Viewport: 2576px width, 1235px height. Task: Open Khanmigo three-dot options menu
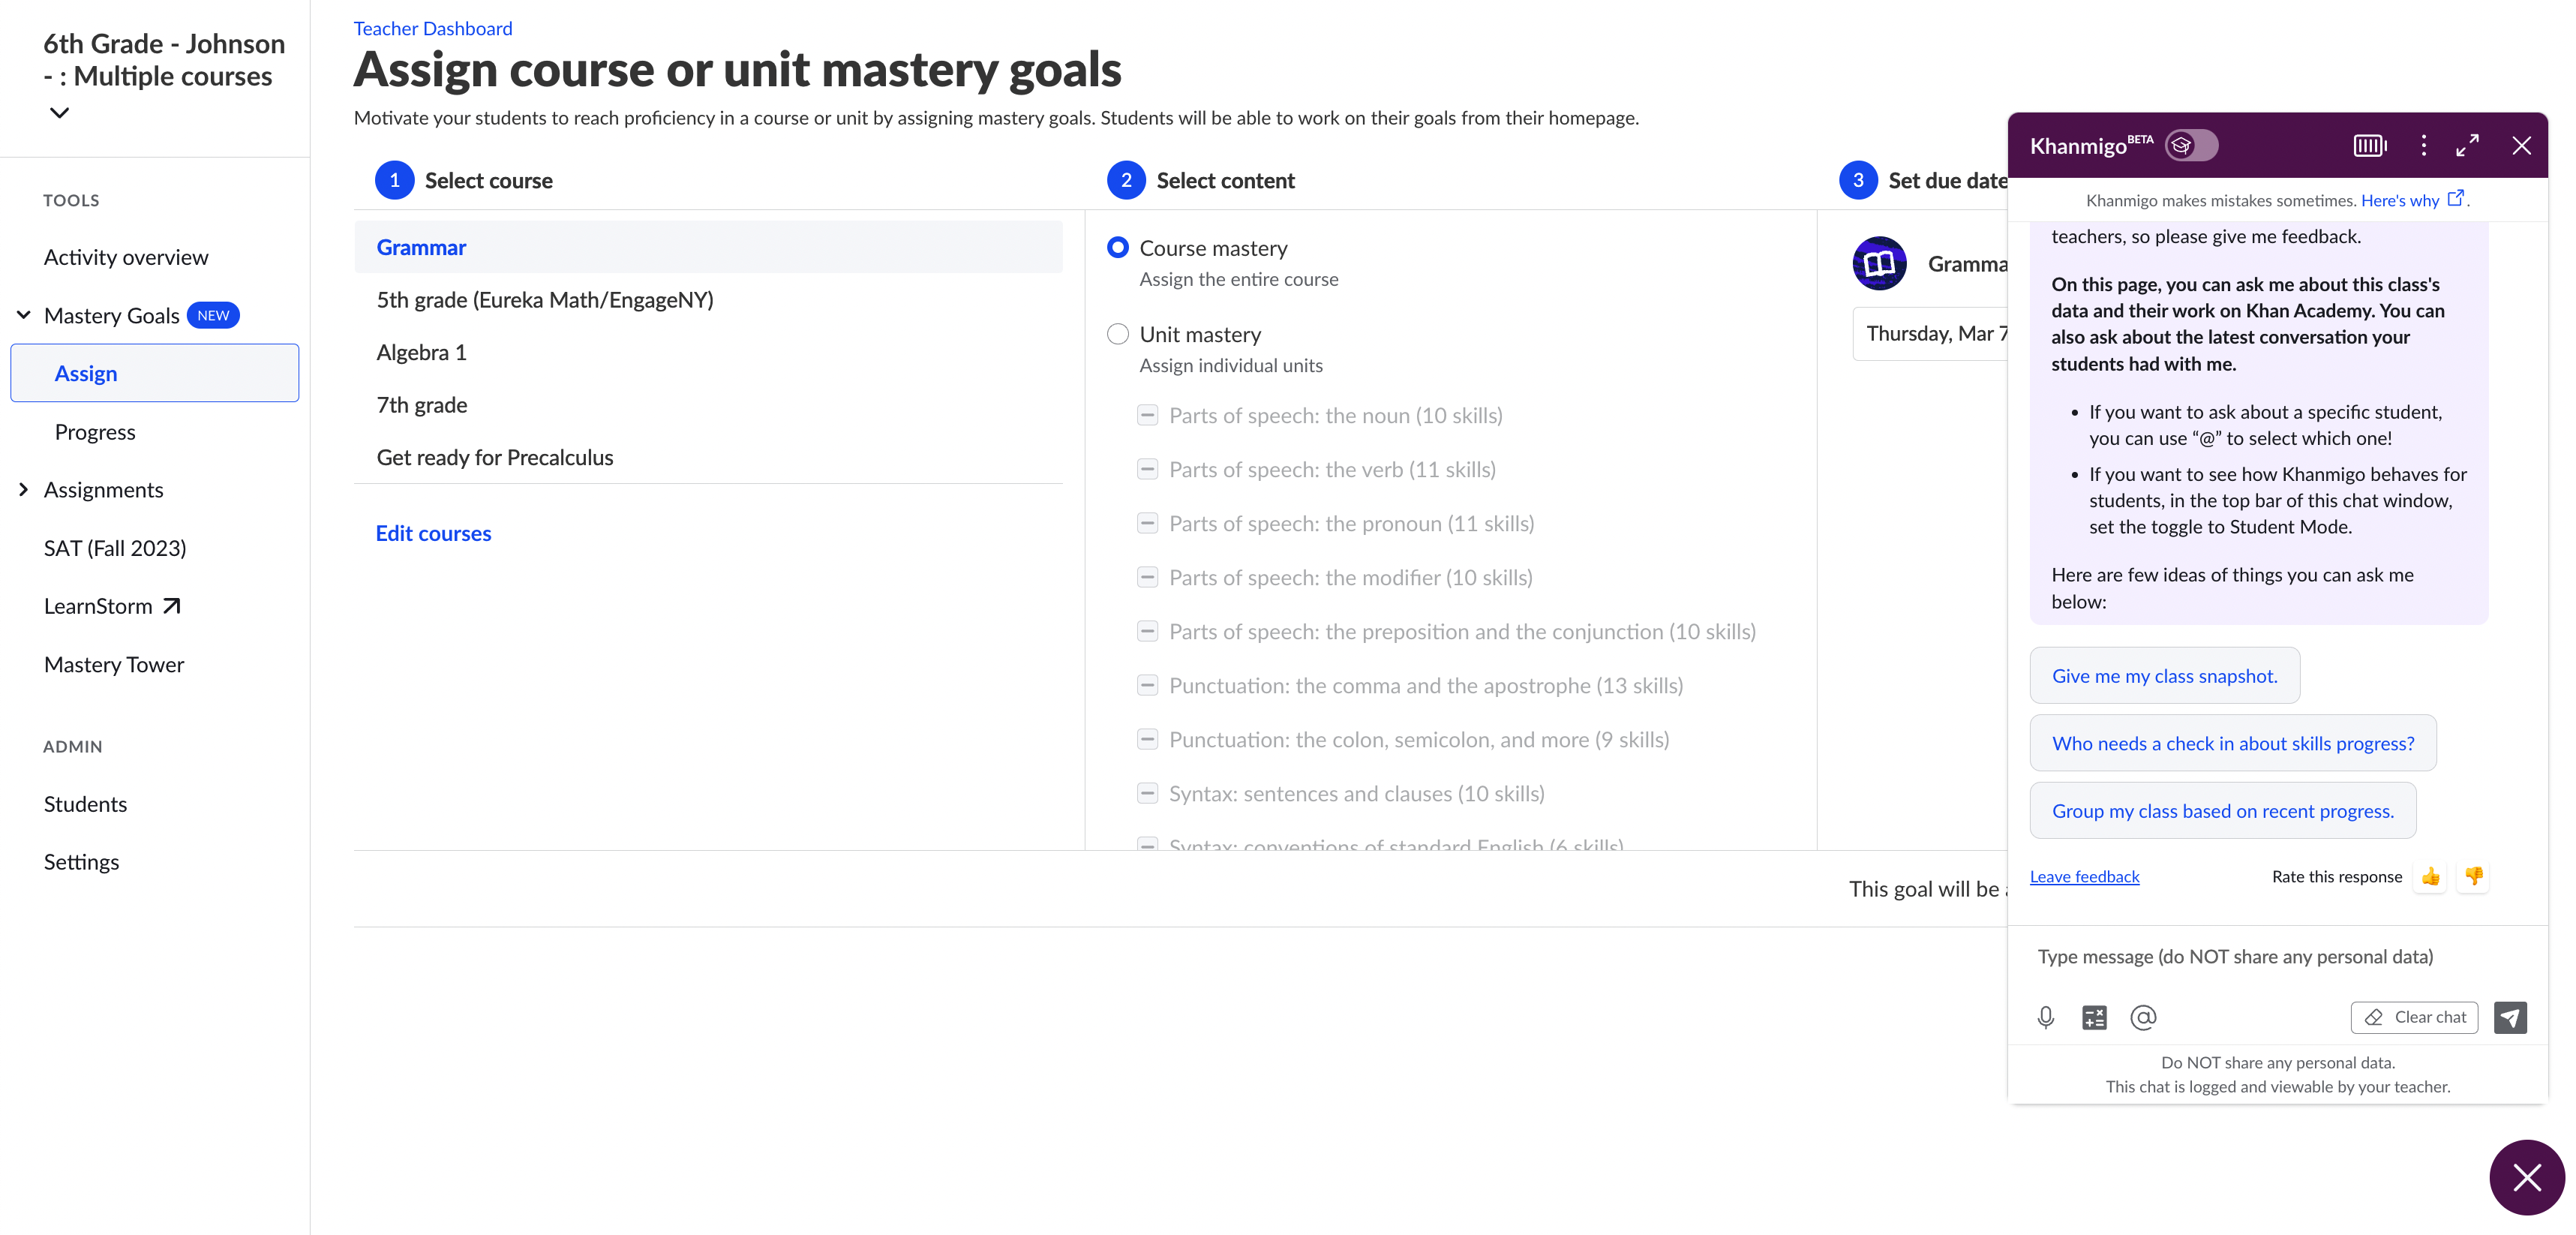2424,146
